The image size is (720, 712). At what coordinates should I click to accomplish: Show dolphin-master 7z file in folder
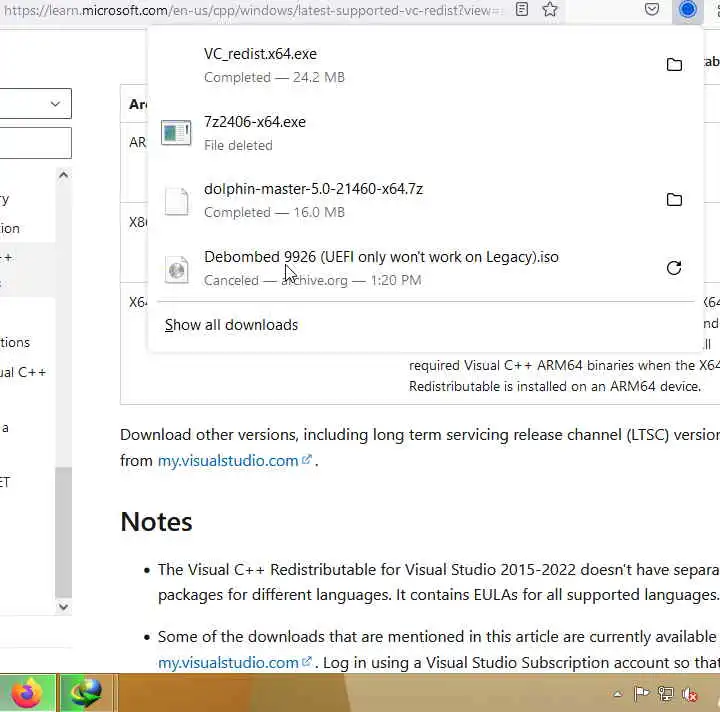click(674, 200)
